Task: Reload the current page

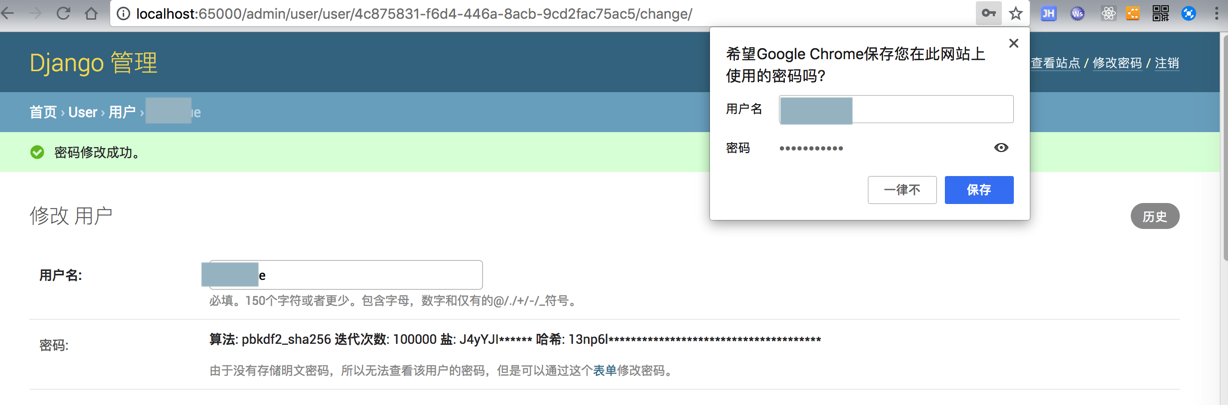Action: (x=63, y=14)
